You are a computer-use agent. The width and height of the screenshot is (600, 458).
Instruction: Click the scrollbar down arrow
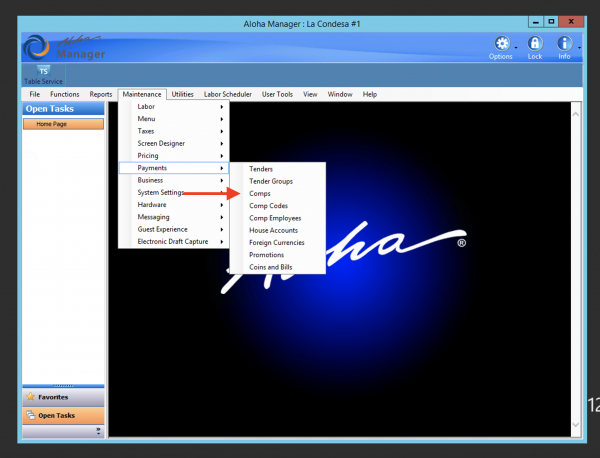[576, 425]
